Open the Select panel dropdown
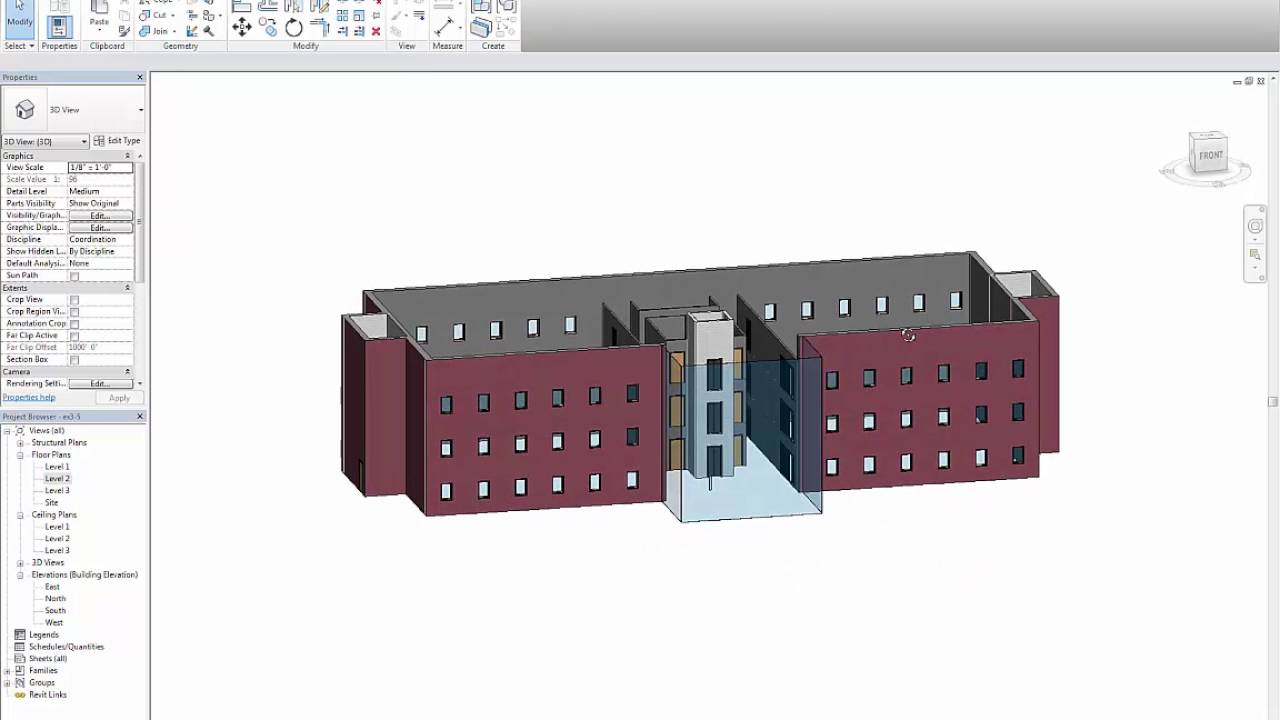Screen dimensions: 1280x720 19,46
